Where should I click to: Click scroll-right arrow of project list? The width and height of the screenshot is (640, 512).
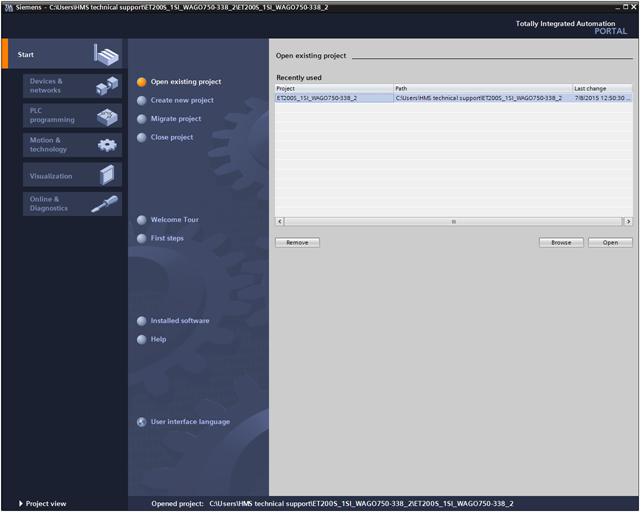[628, 221]
